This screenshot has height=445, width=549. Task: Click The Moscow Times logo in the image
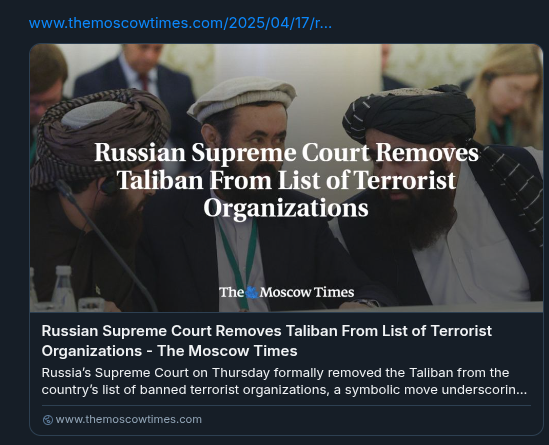tap(286, 292)
